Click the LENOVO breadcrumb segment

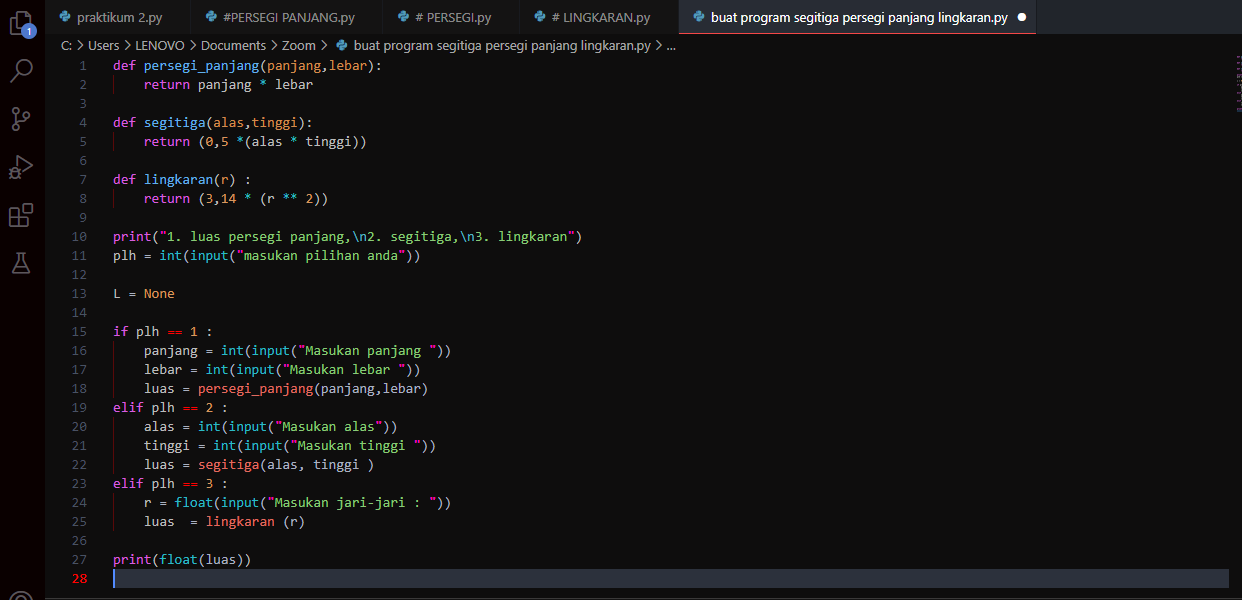click(x=160, y=45)
